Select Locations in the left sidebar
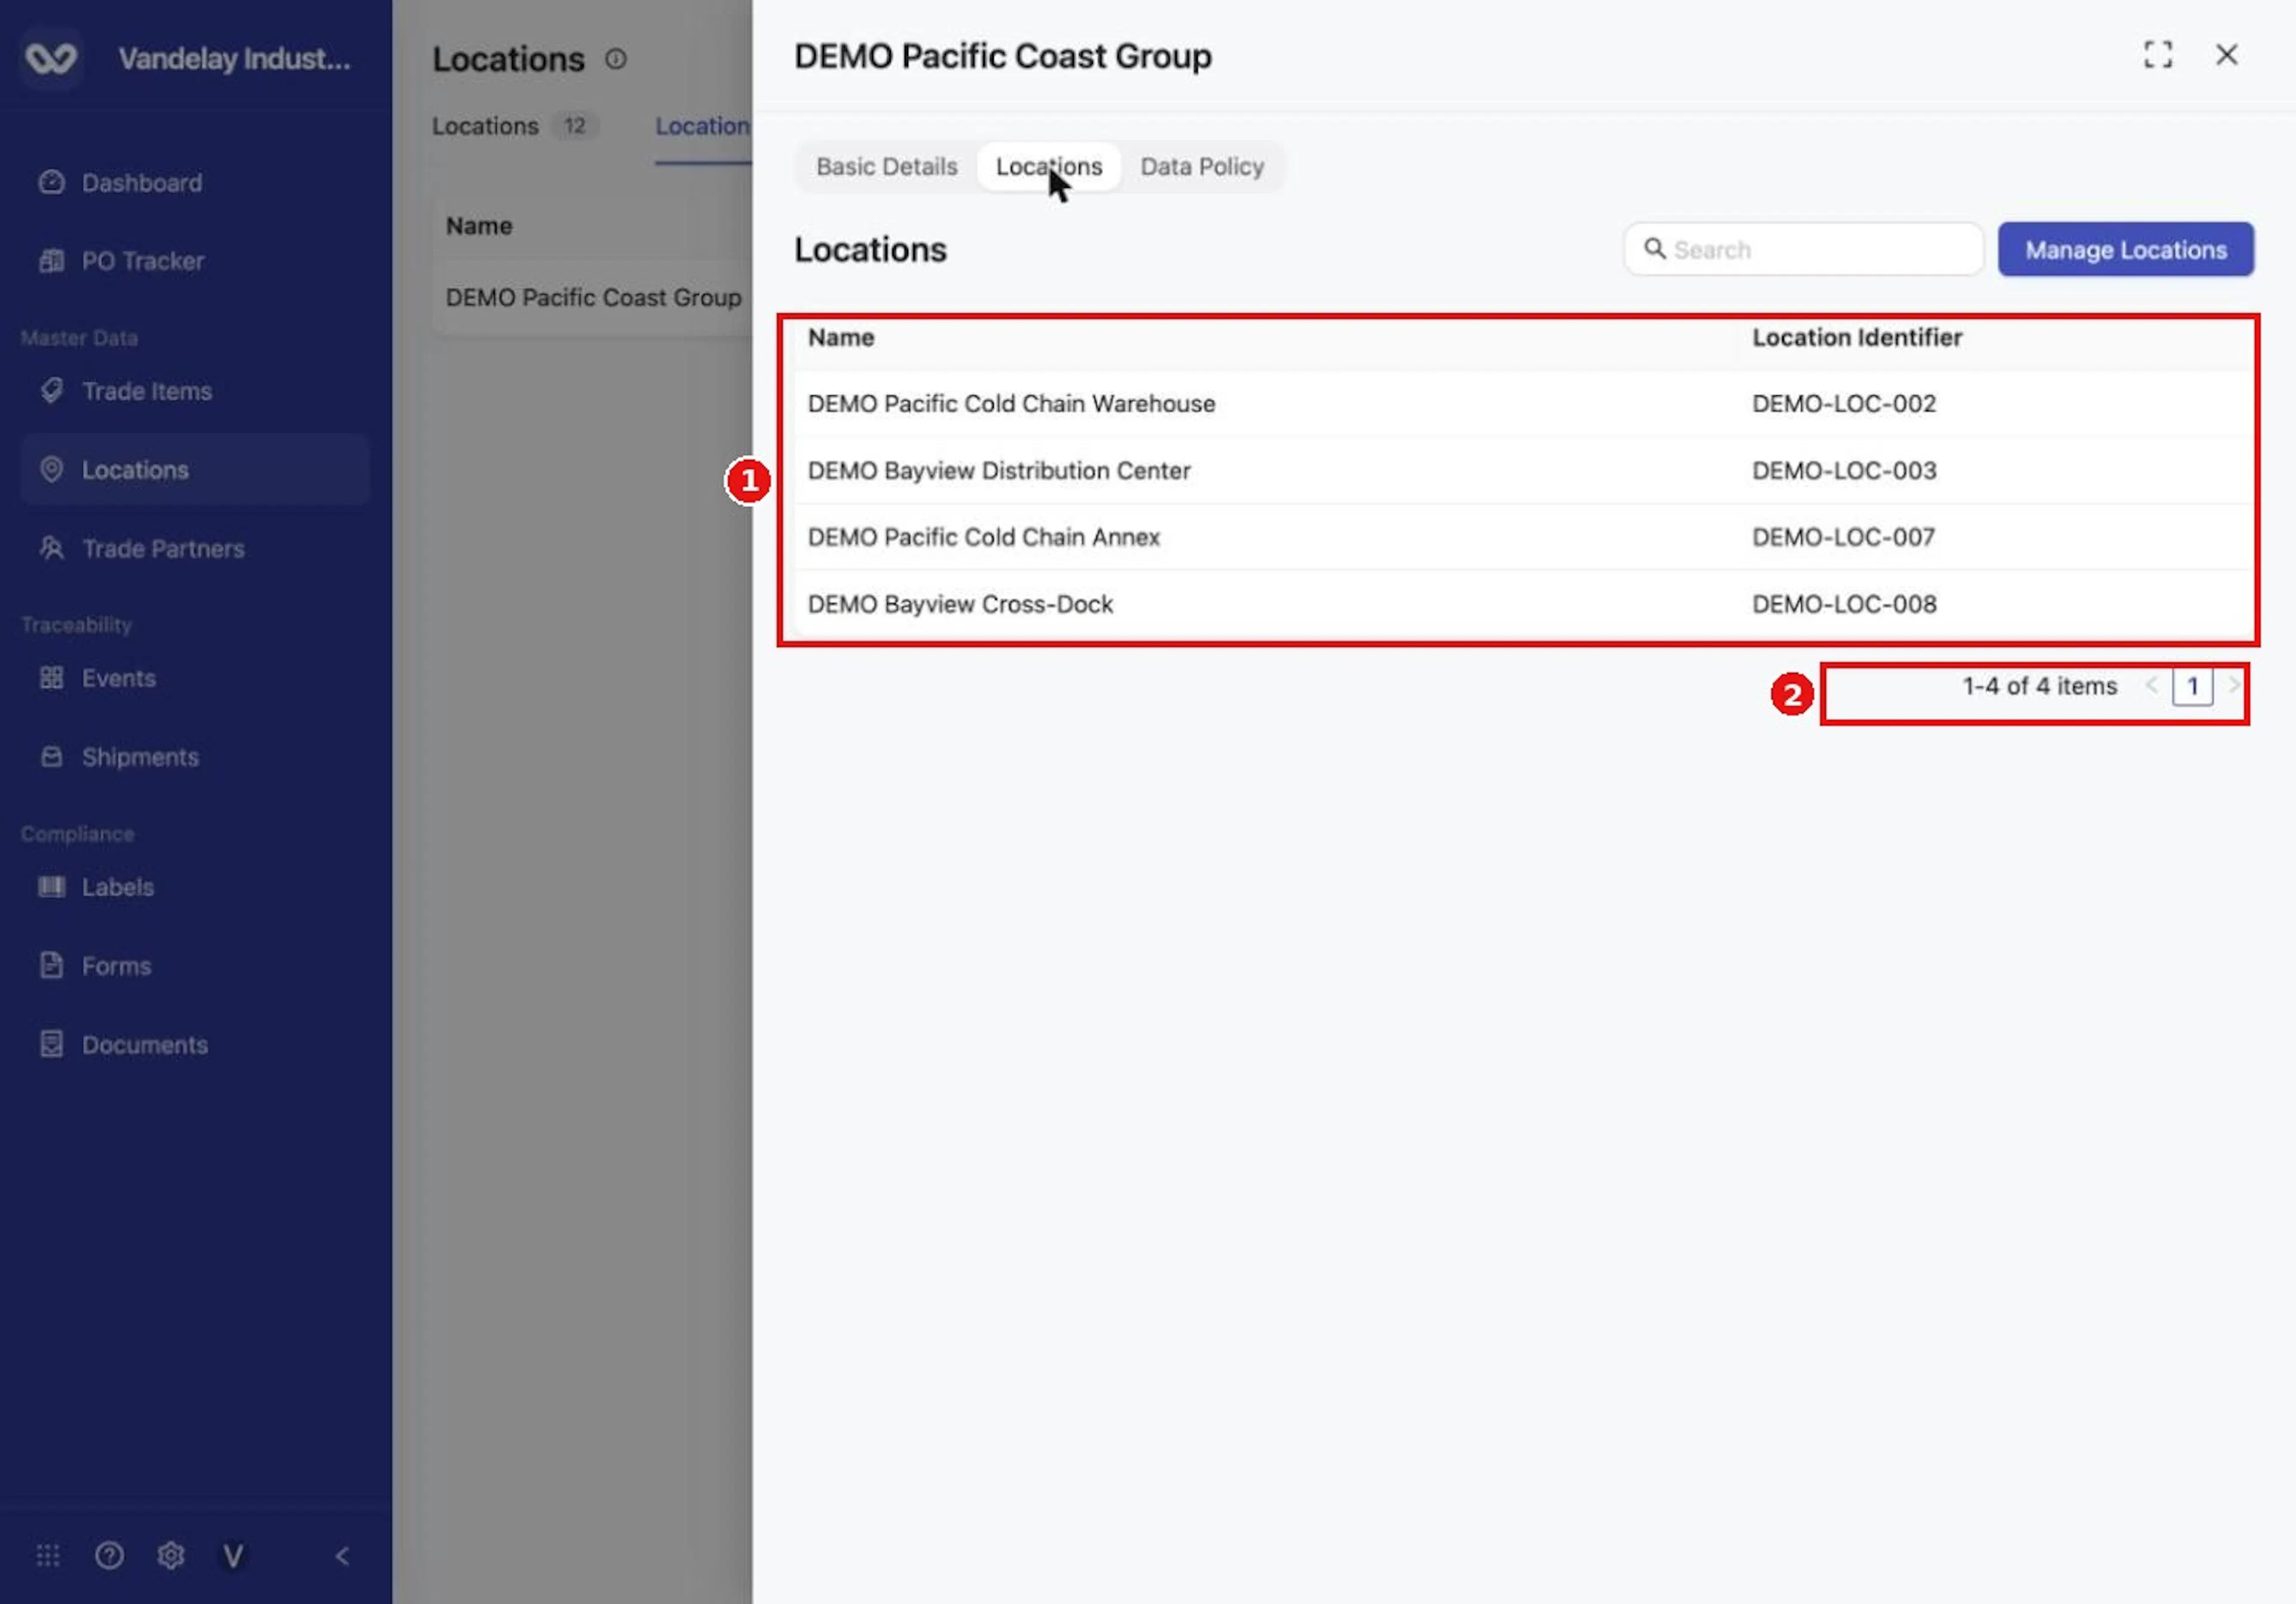2296x1604 pixels. (x=195, y=470)
